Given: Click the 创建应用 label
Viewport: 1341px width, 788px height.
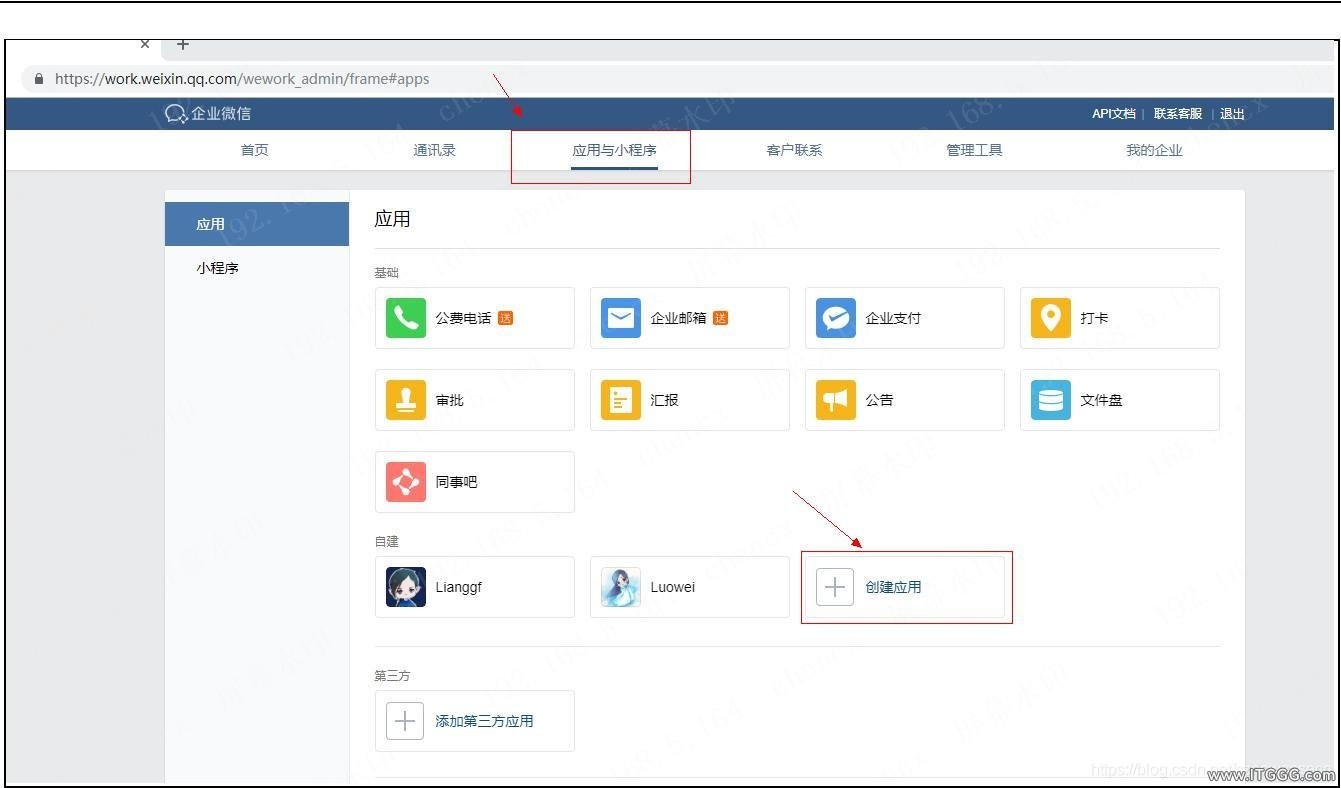Looking at the screenshot, I should click(893, 587).
